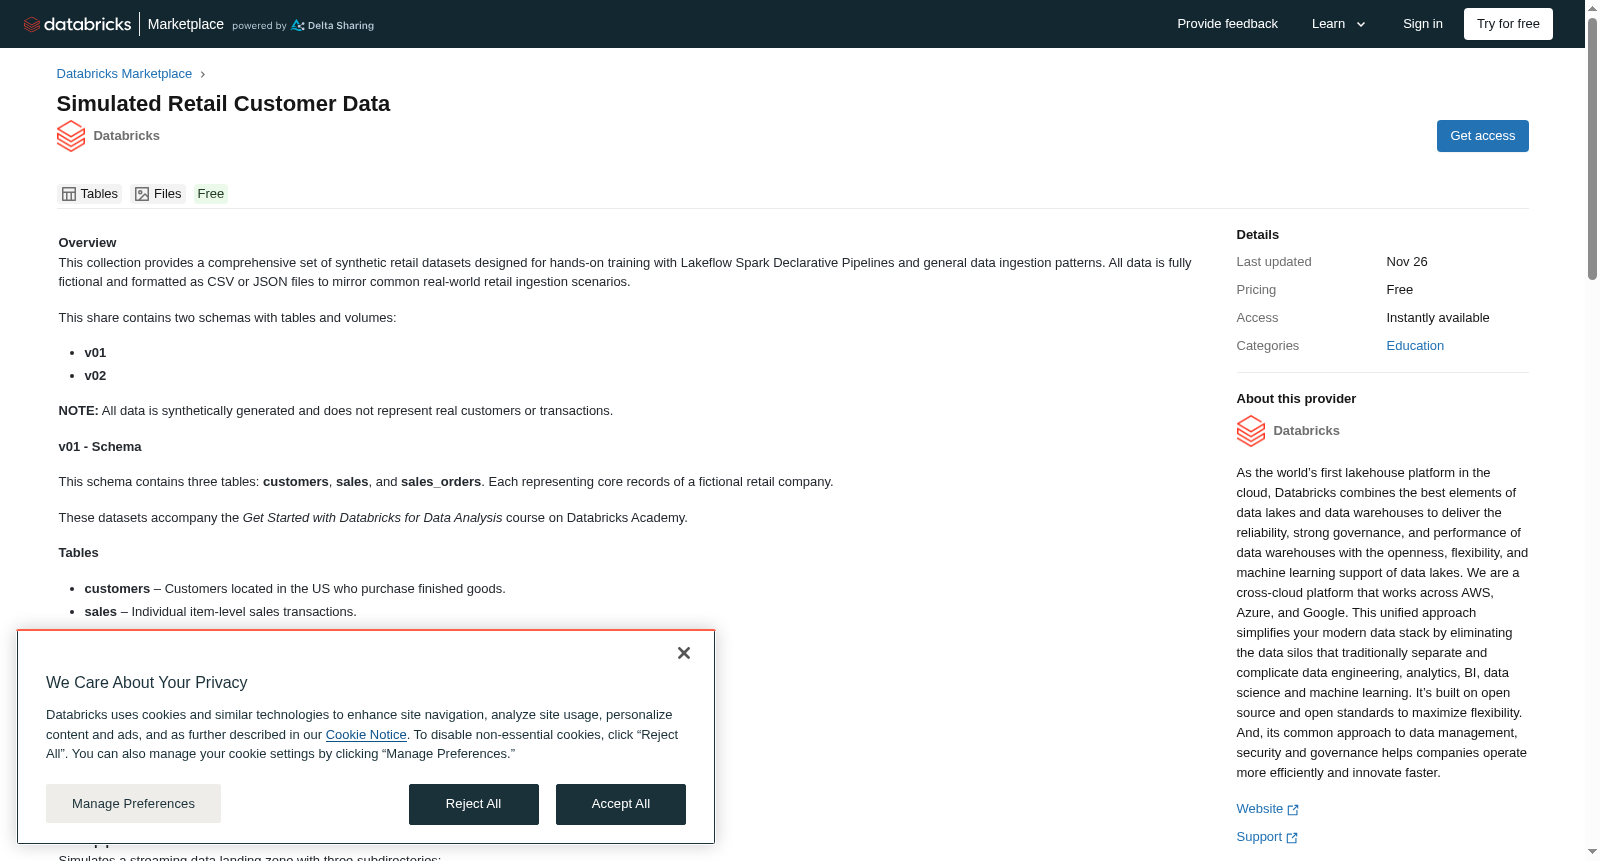This screenshot has width=1600, height=861.
Task: Open the Marketplace header link
Action: click(186, 24)
